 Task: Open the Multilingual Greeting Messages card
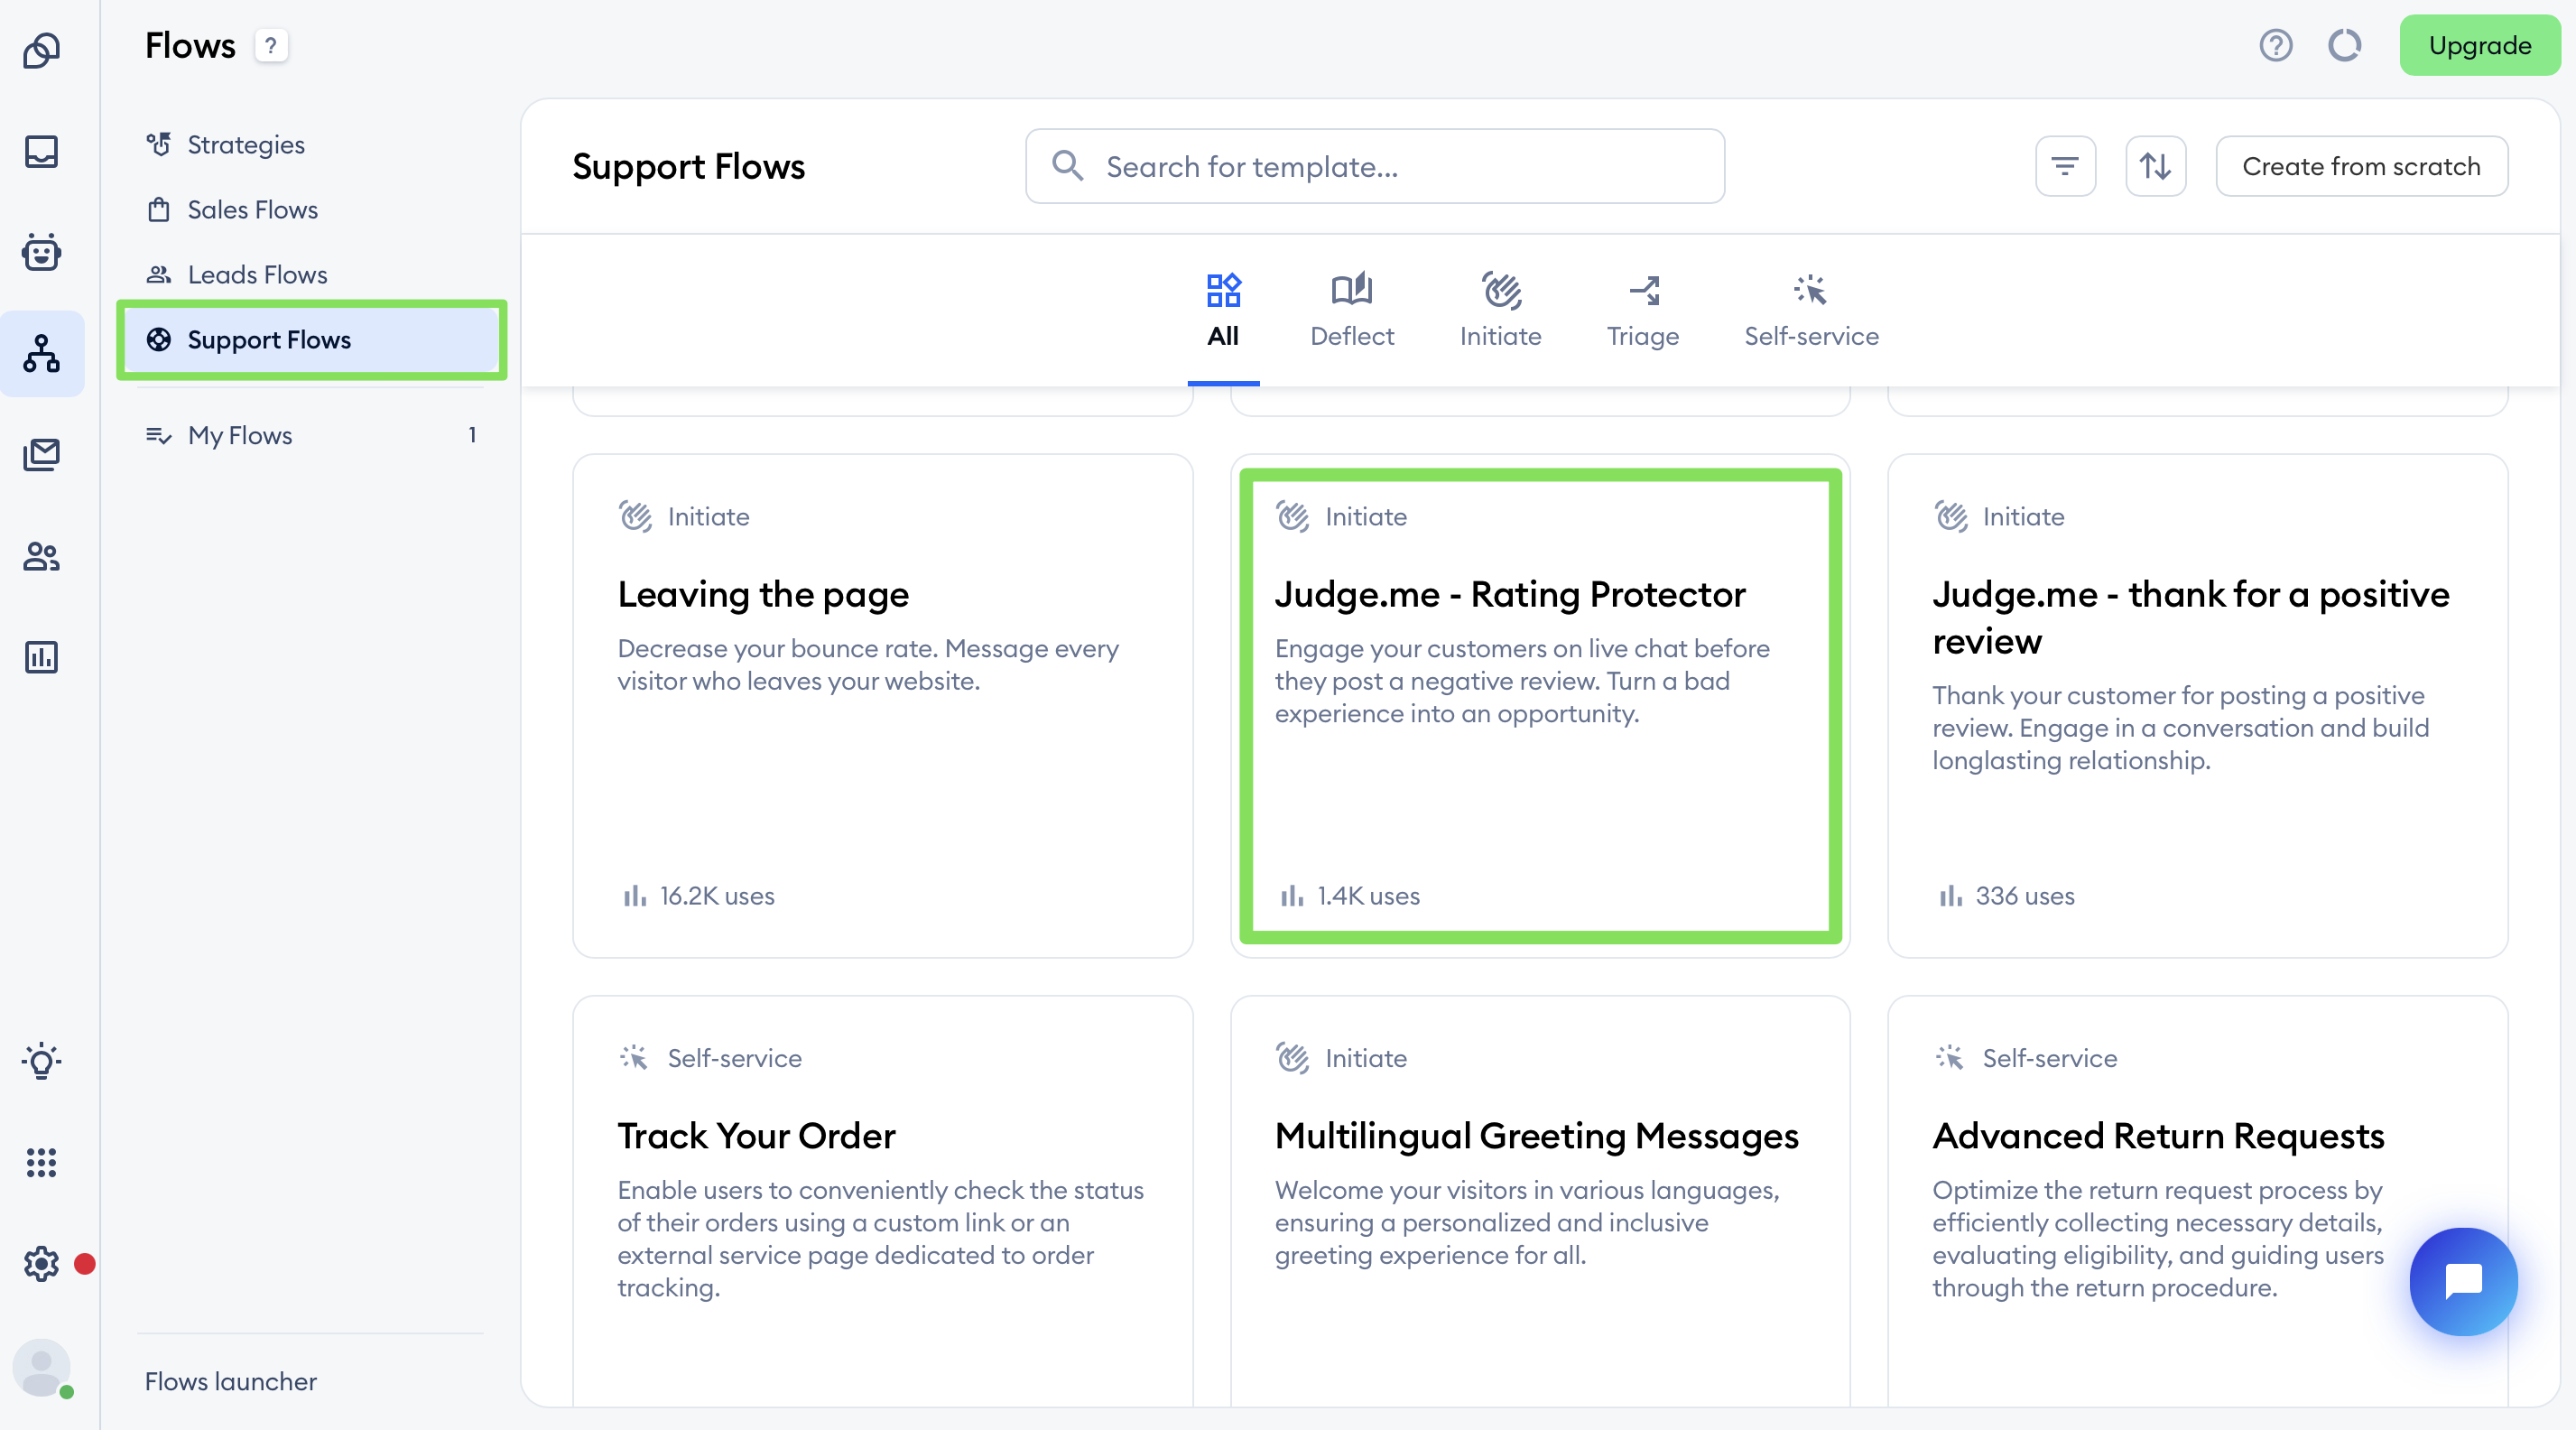(x=1540, y=1201)
